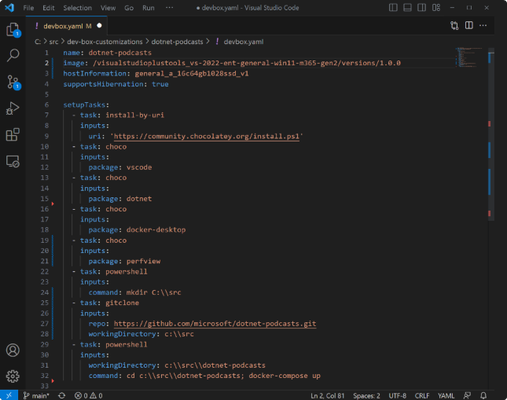
Task: Click breadcrumb segment 'src'
Action: pos(54,42)
